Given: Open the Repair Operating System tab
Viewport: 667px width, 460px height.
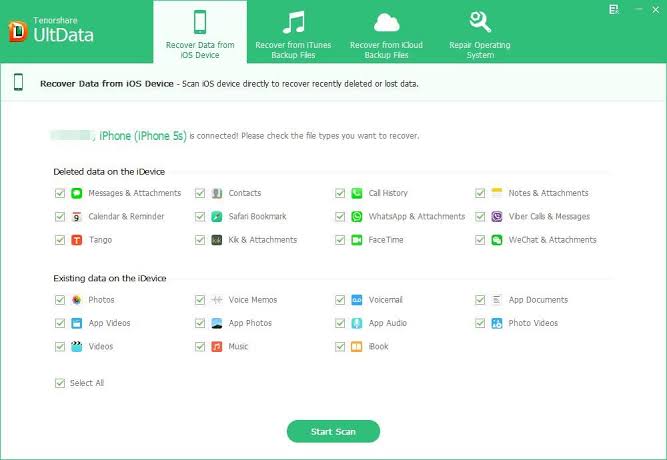Looking at the screenshot, I should pos(480,32).
